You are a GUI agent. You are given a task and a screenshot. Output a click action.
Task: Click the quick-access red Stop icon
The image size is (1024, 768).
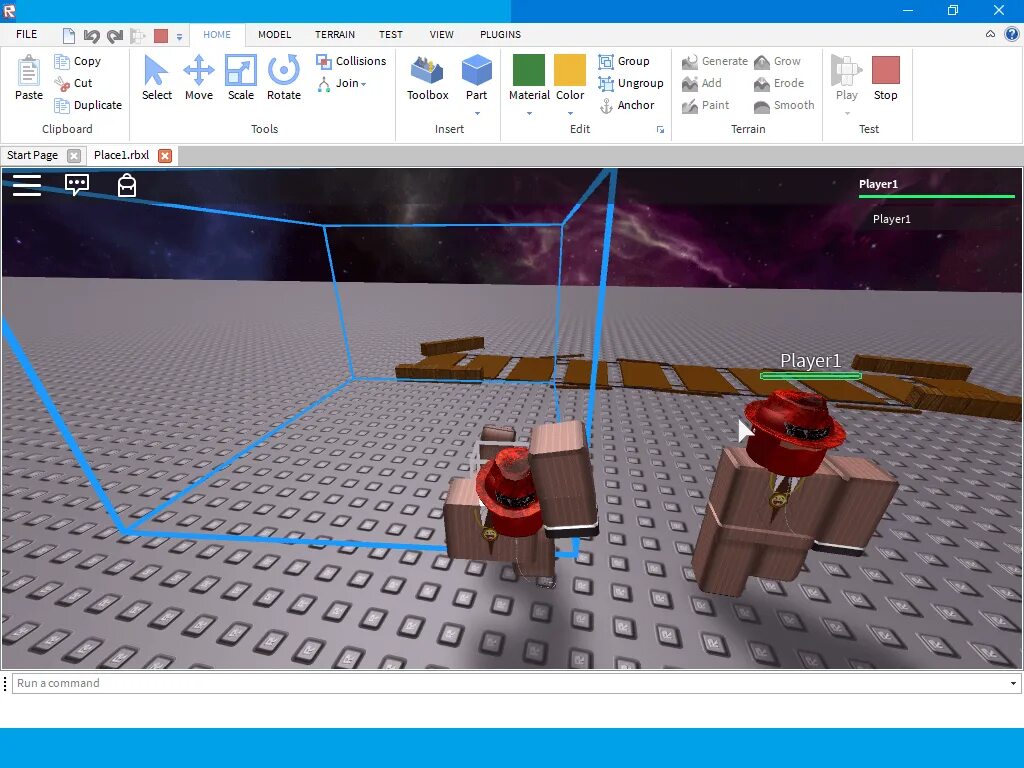click(161, 36)
